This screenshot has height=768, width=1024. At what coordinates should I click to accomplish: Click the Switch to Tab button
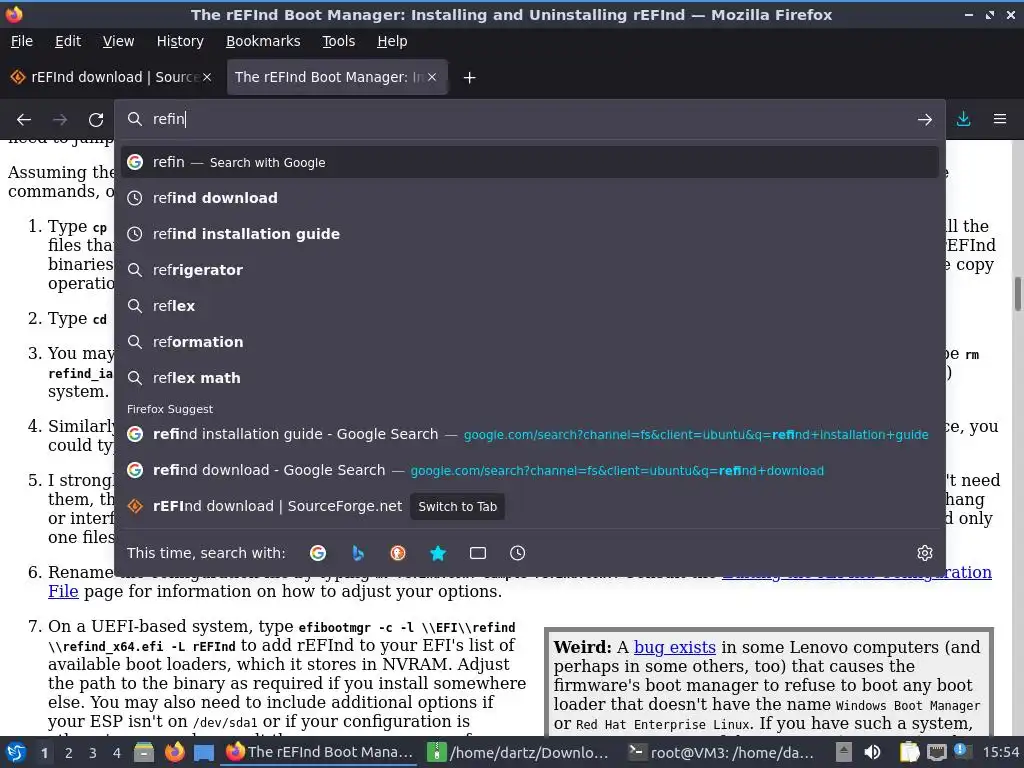tap(457, 506)
